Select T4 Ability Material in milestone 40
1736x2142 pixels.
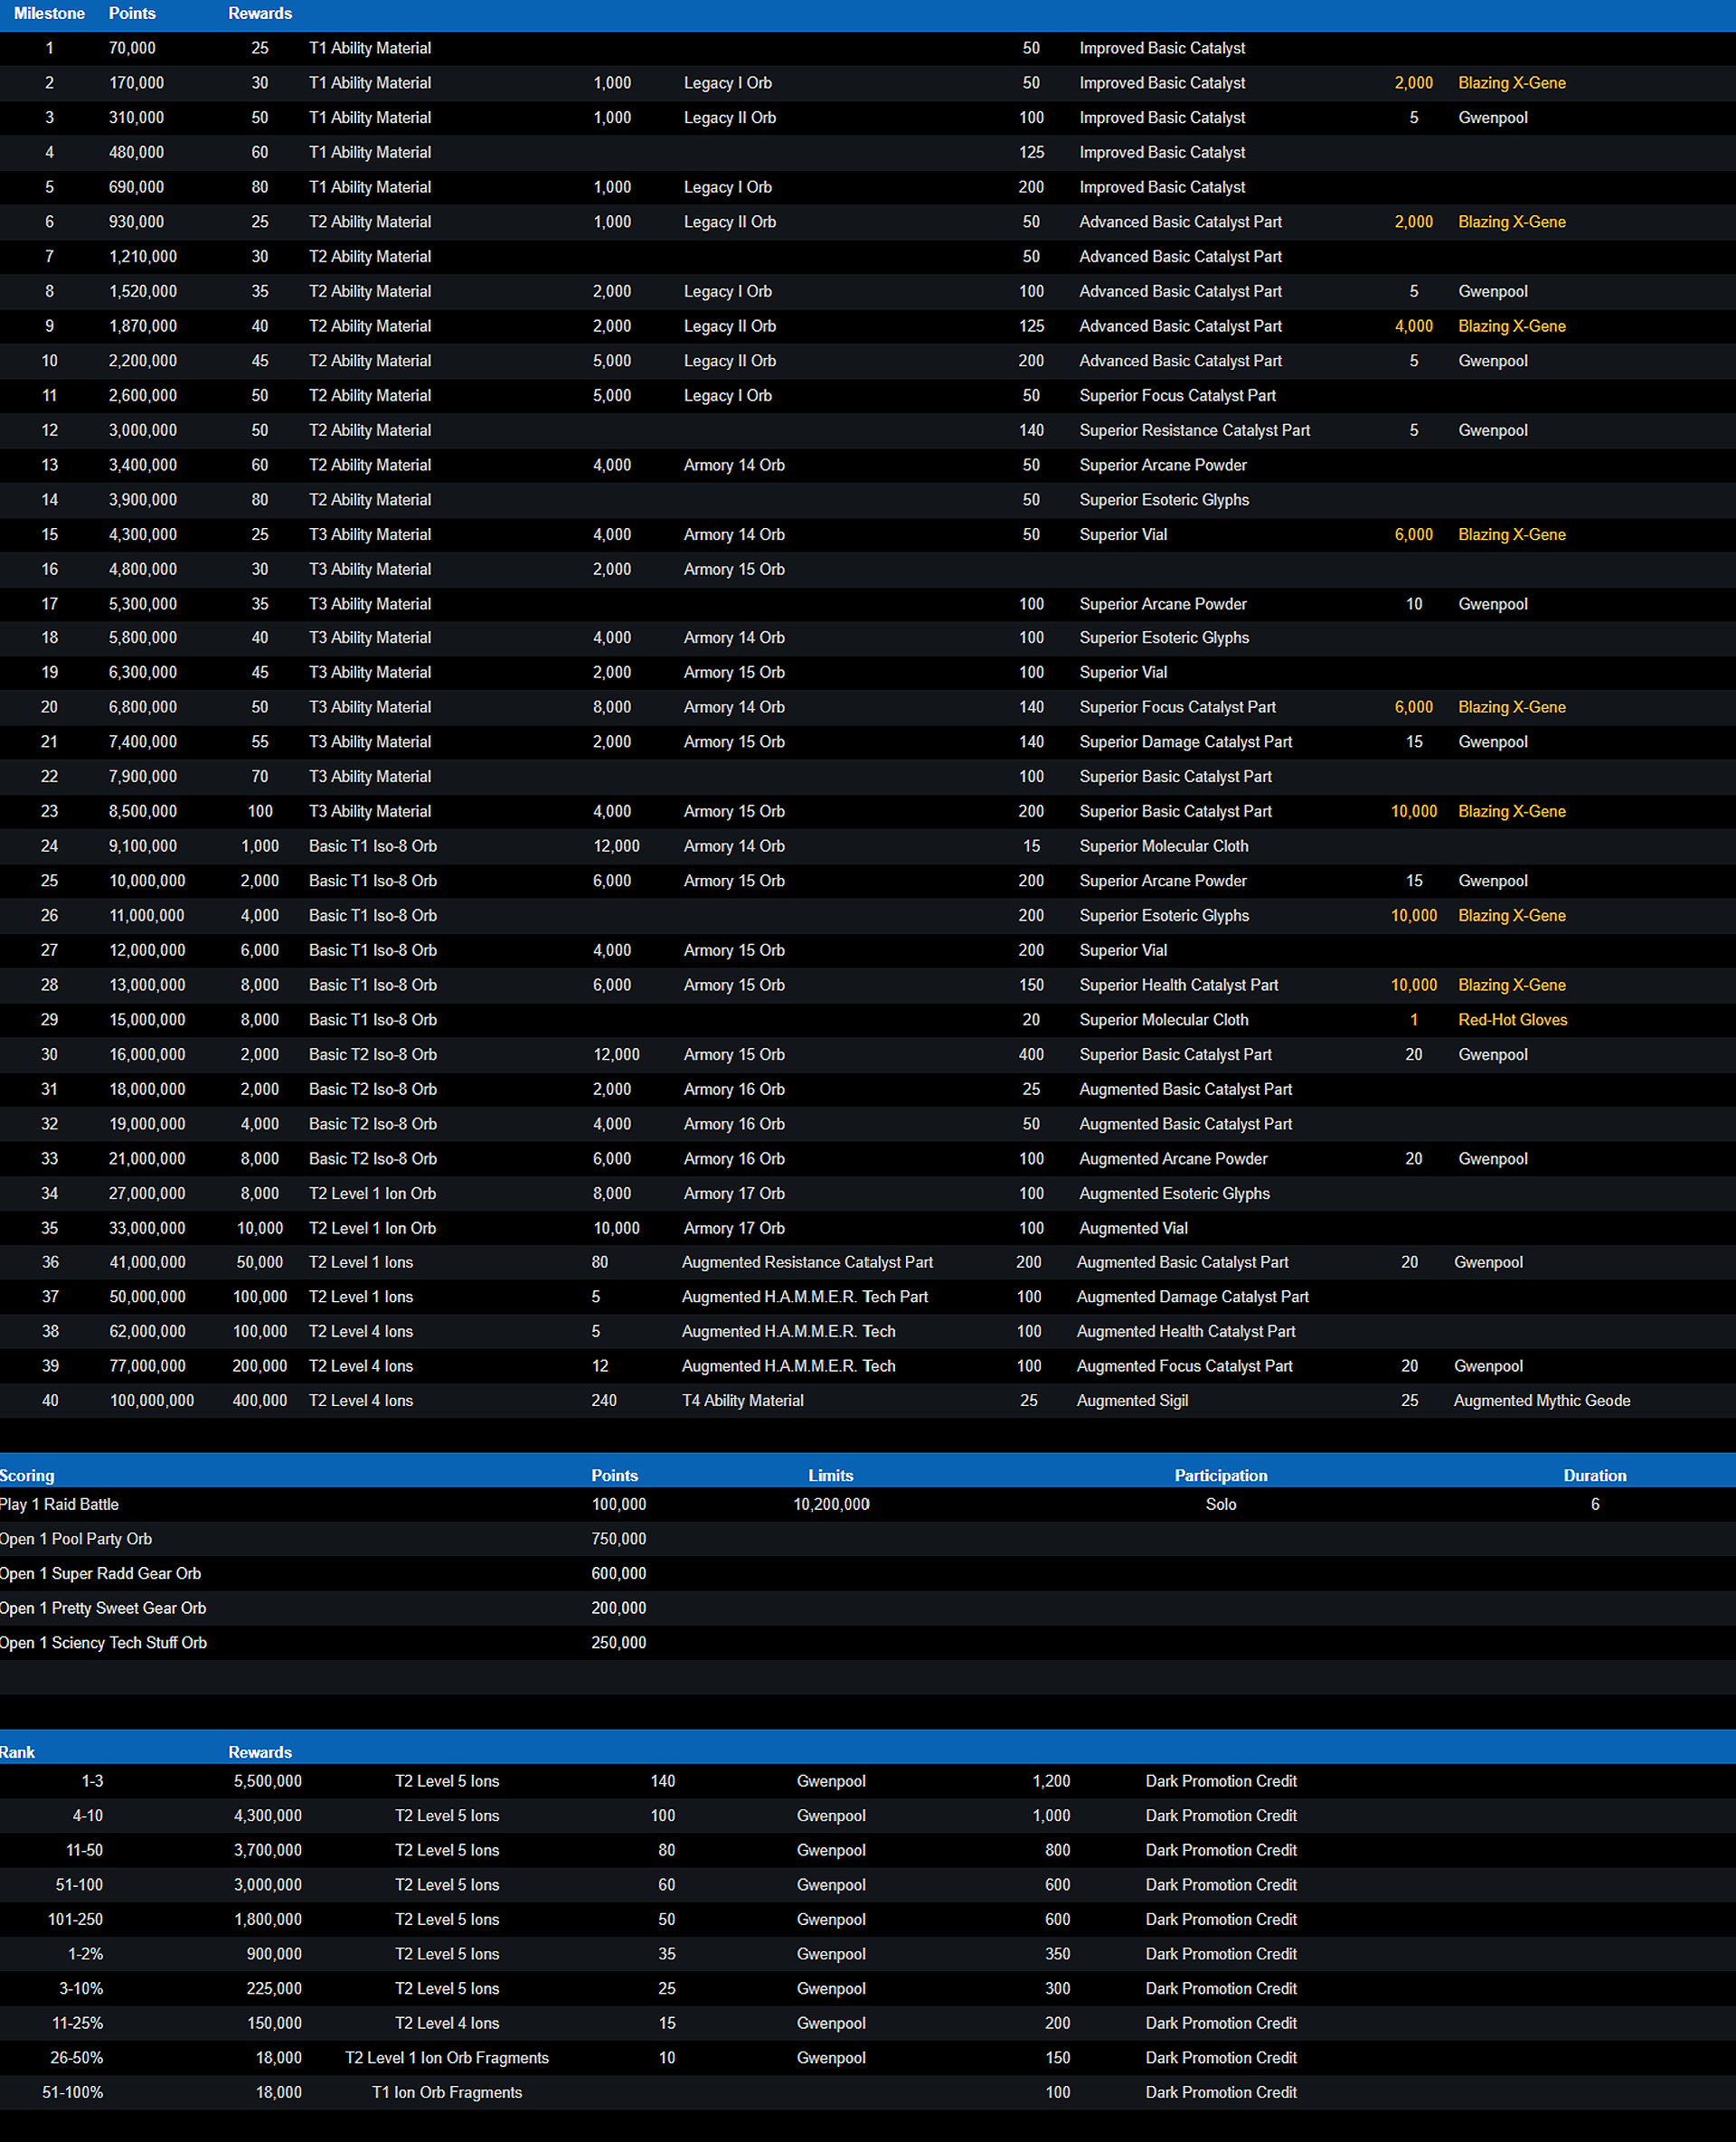coord(742,1401)
